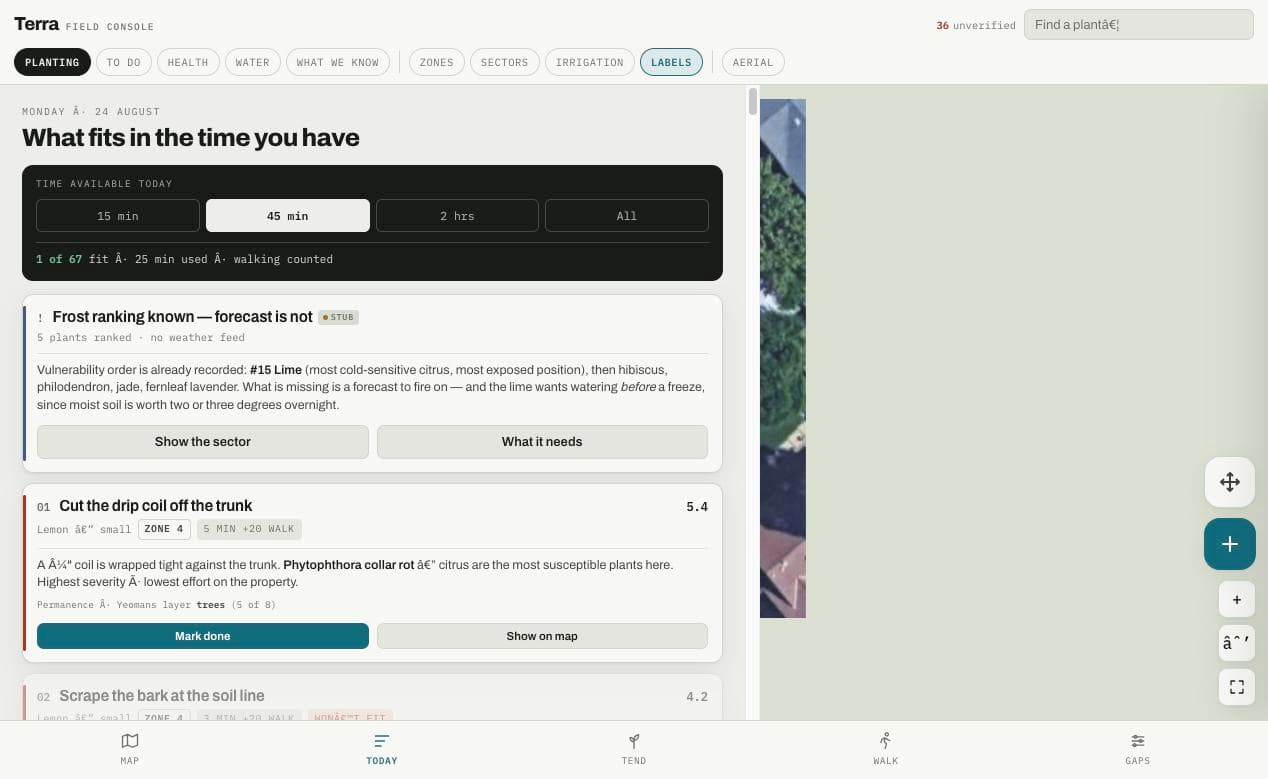Activate the four-arrow pan map button

(x=1230, y=482)
